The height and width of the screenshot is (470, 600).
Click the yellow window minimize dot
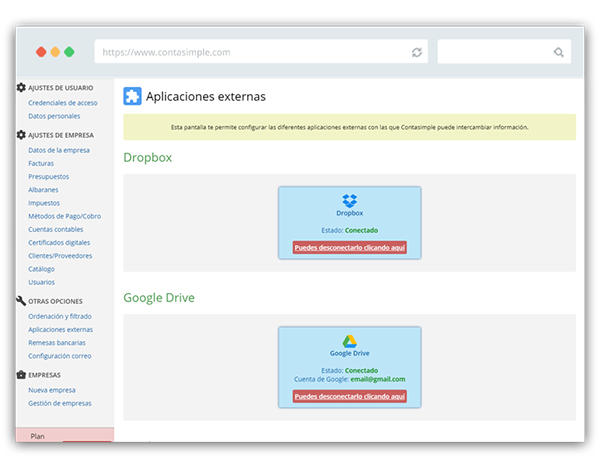55,52
